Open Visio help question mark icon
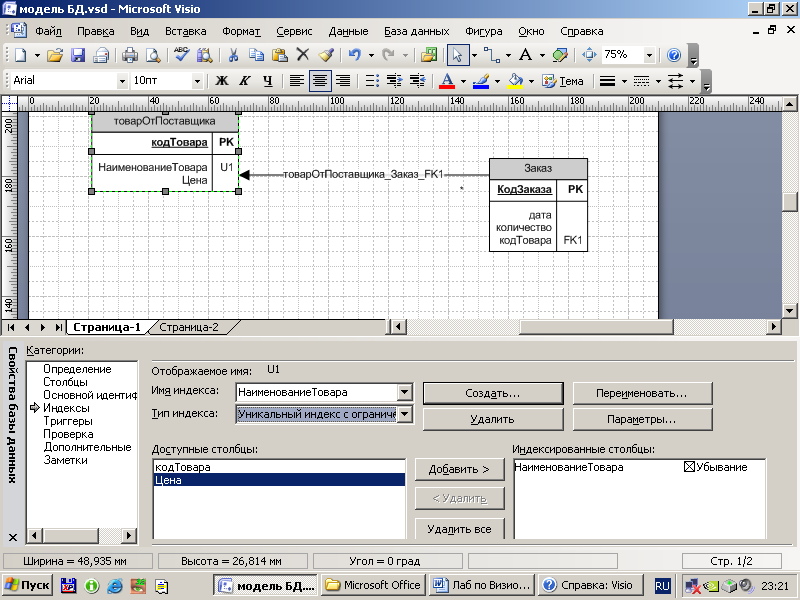Screen dimensions: 800x600 (x=674, y=56)
